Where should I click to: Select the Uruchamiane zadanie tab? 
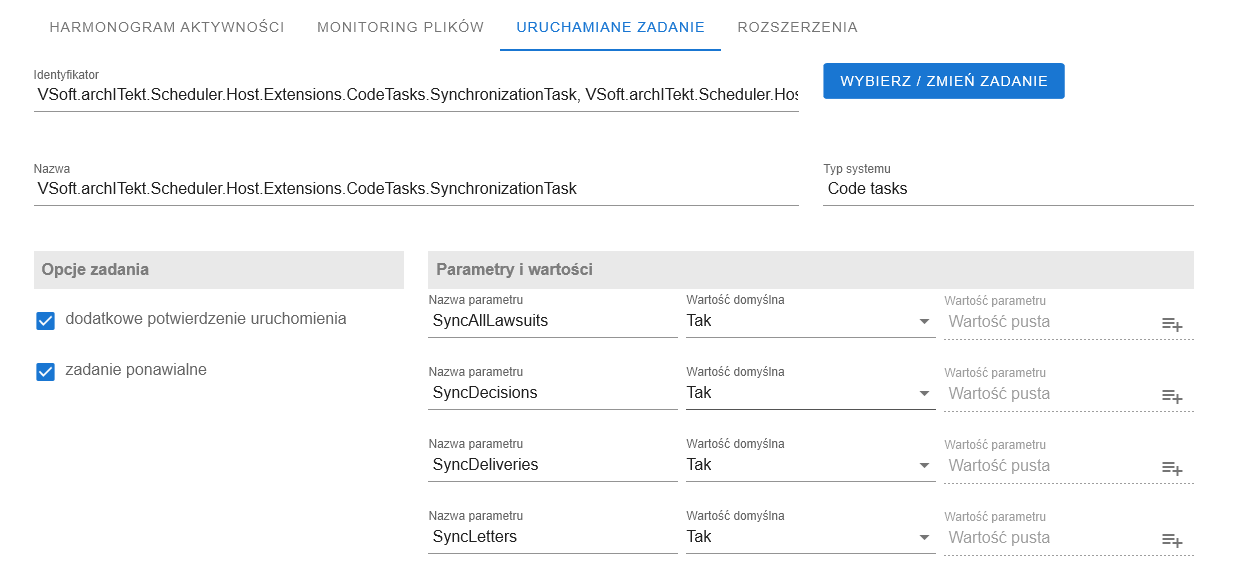pyautogui.click(x=610, y=27)
